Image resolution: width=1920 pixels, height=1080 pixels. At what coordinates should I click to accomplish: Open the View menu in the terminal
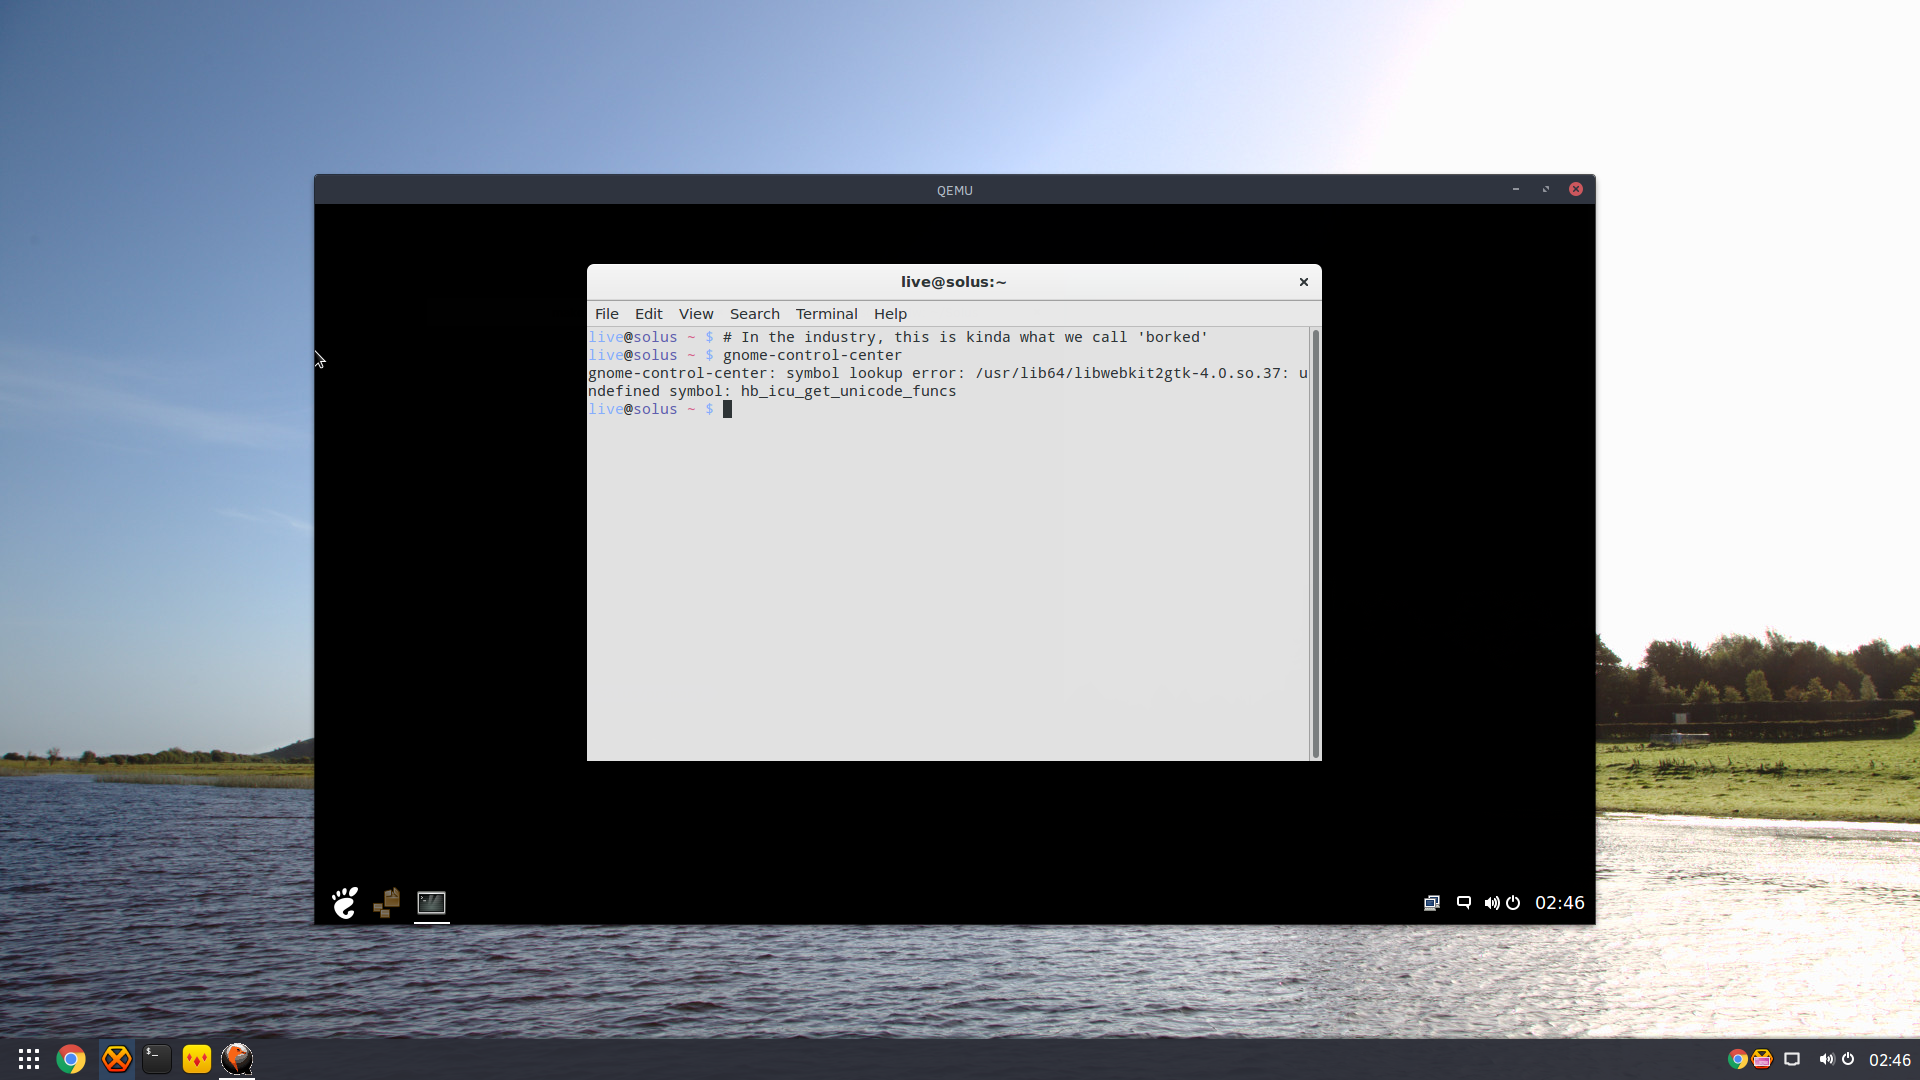pos(696,314)
